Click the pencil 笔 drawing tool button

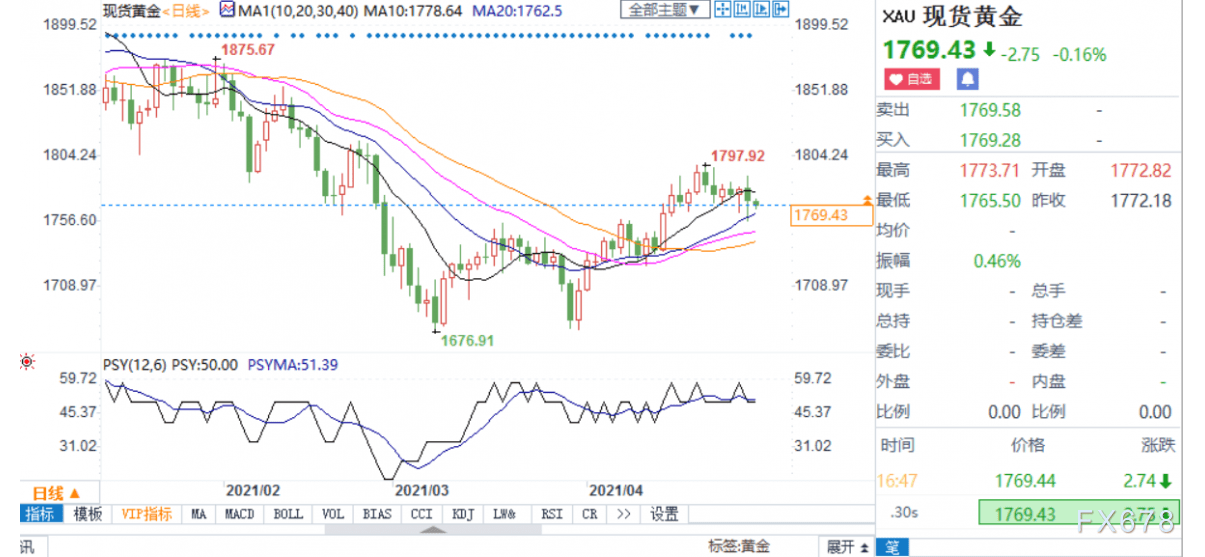pos(890,546)
